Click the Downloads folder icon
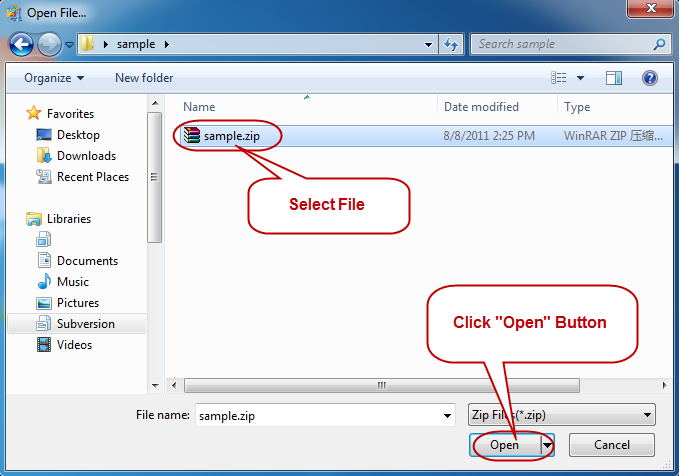This screenshot has width=679, height=476. (44, 155)
